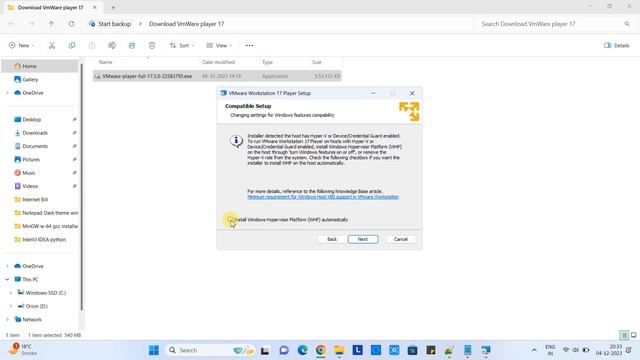640x360 pixels.
Task: Toggle the Details pane button
Action: coord(617,45)
